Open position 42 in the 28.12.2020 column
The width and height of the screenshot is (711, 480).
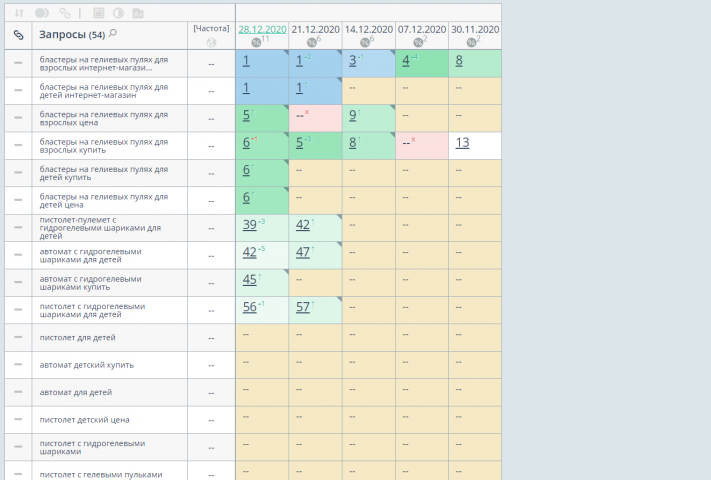point(249,252)
